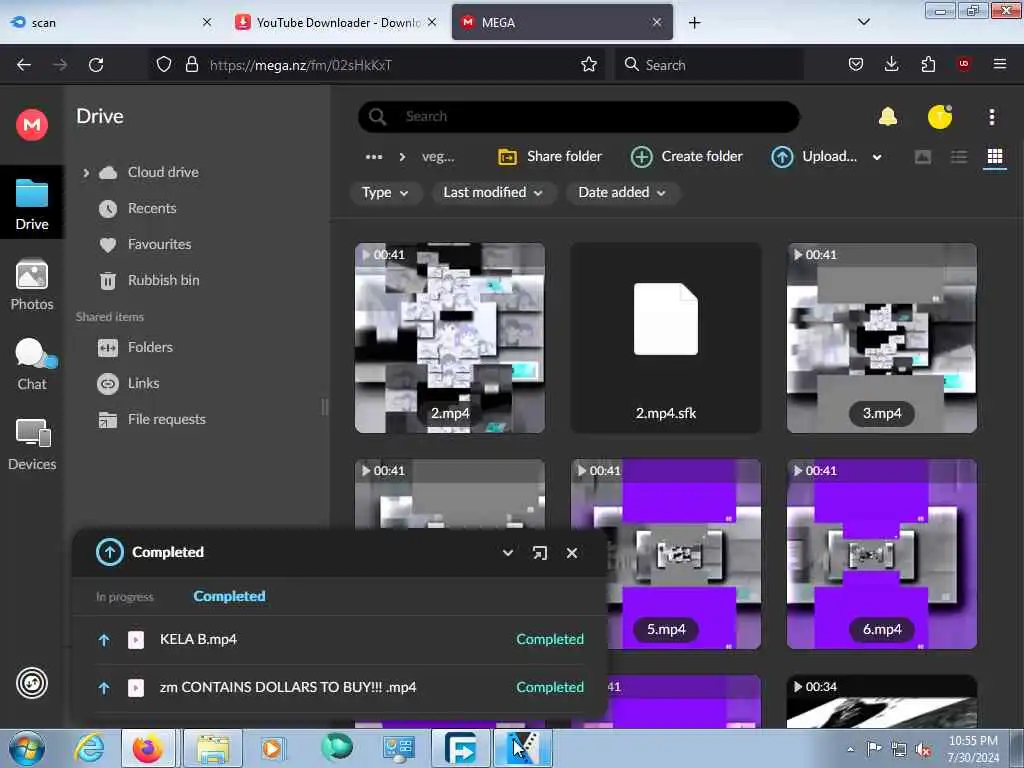
Task: Open the Firefox hamburger menu
Action: click(x=999, y=64)
